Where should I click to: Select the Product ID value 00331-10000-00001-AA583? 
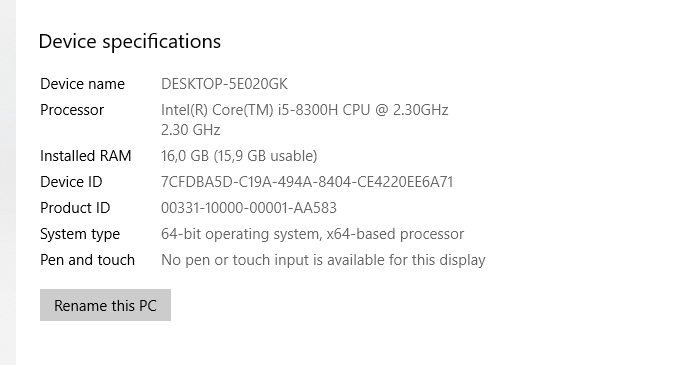click(249, 208)
